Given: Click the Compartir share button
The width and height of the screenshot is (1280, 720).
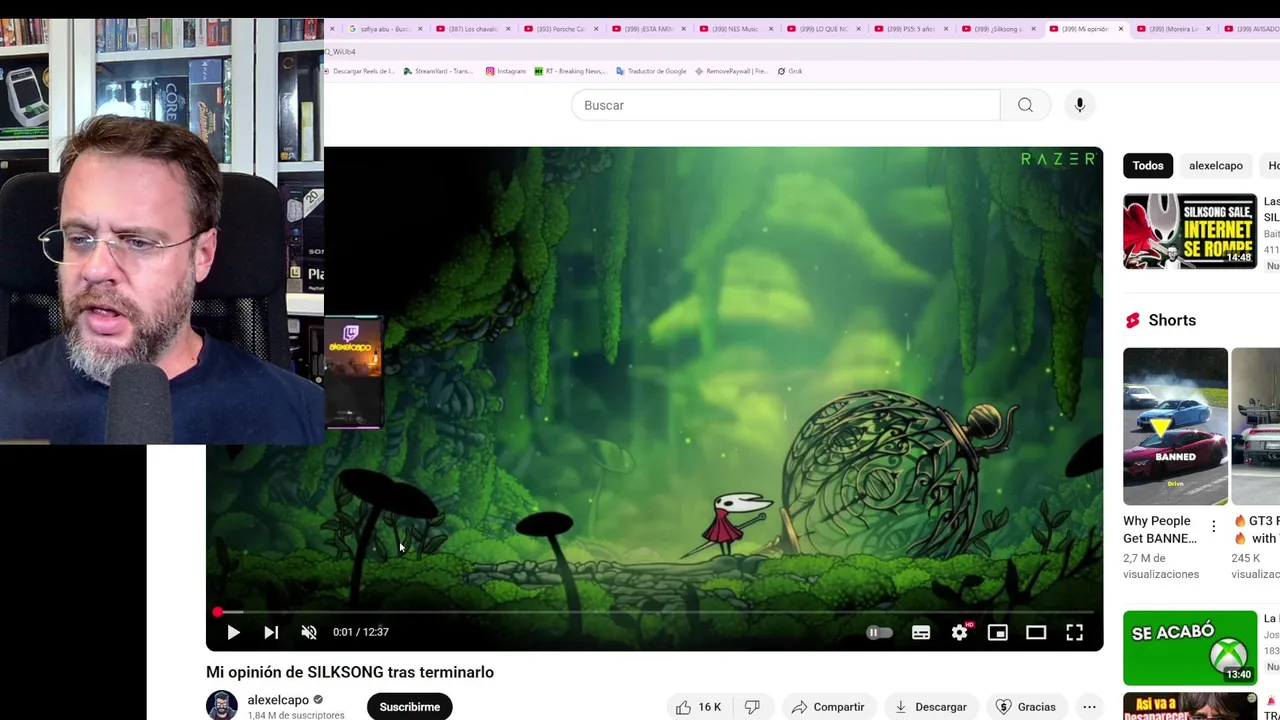Looking at the screenshot, I should click(828, 707).
